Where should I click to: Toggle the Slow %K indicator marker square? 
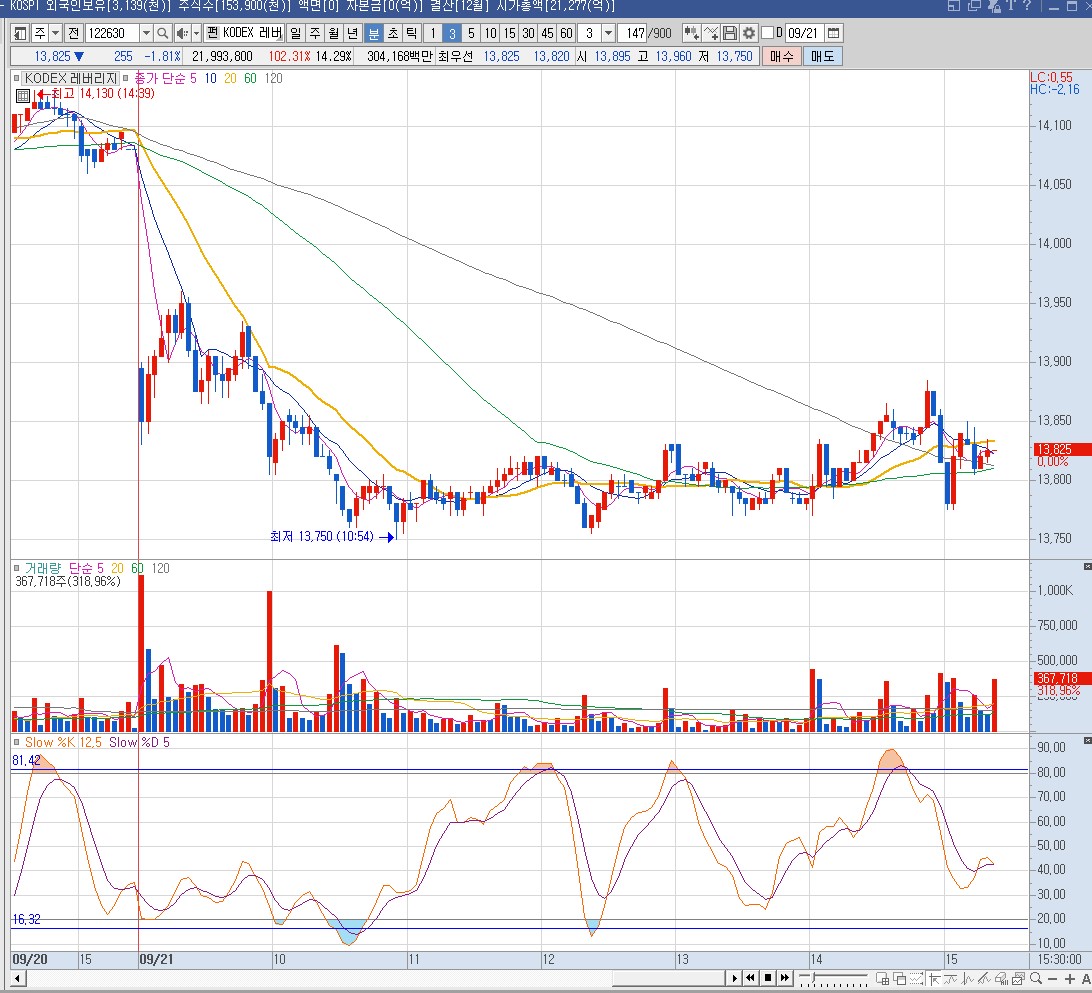[x=17, y=742]
